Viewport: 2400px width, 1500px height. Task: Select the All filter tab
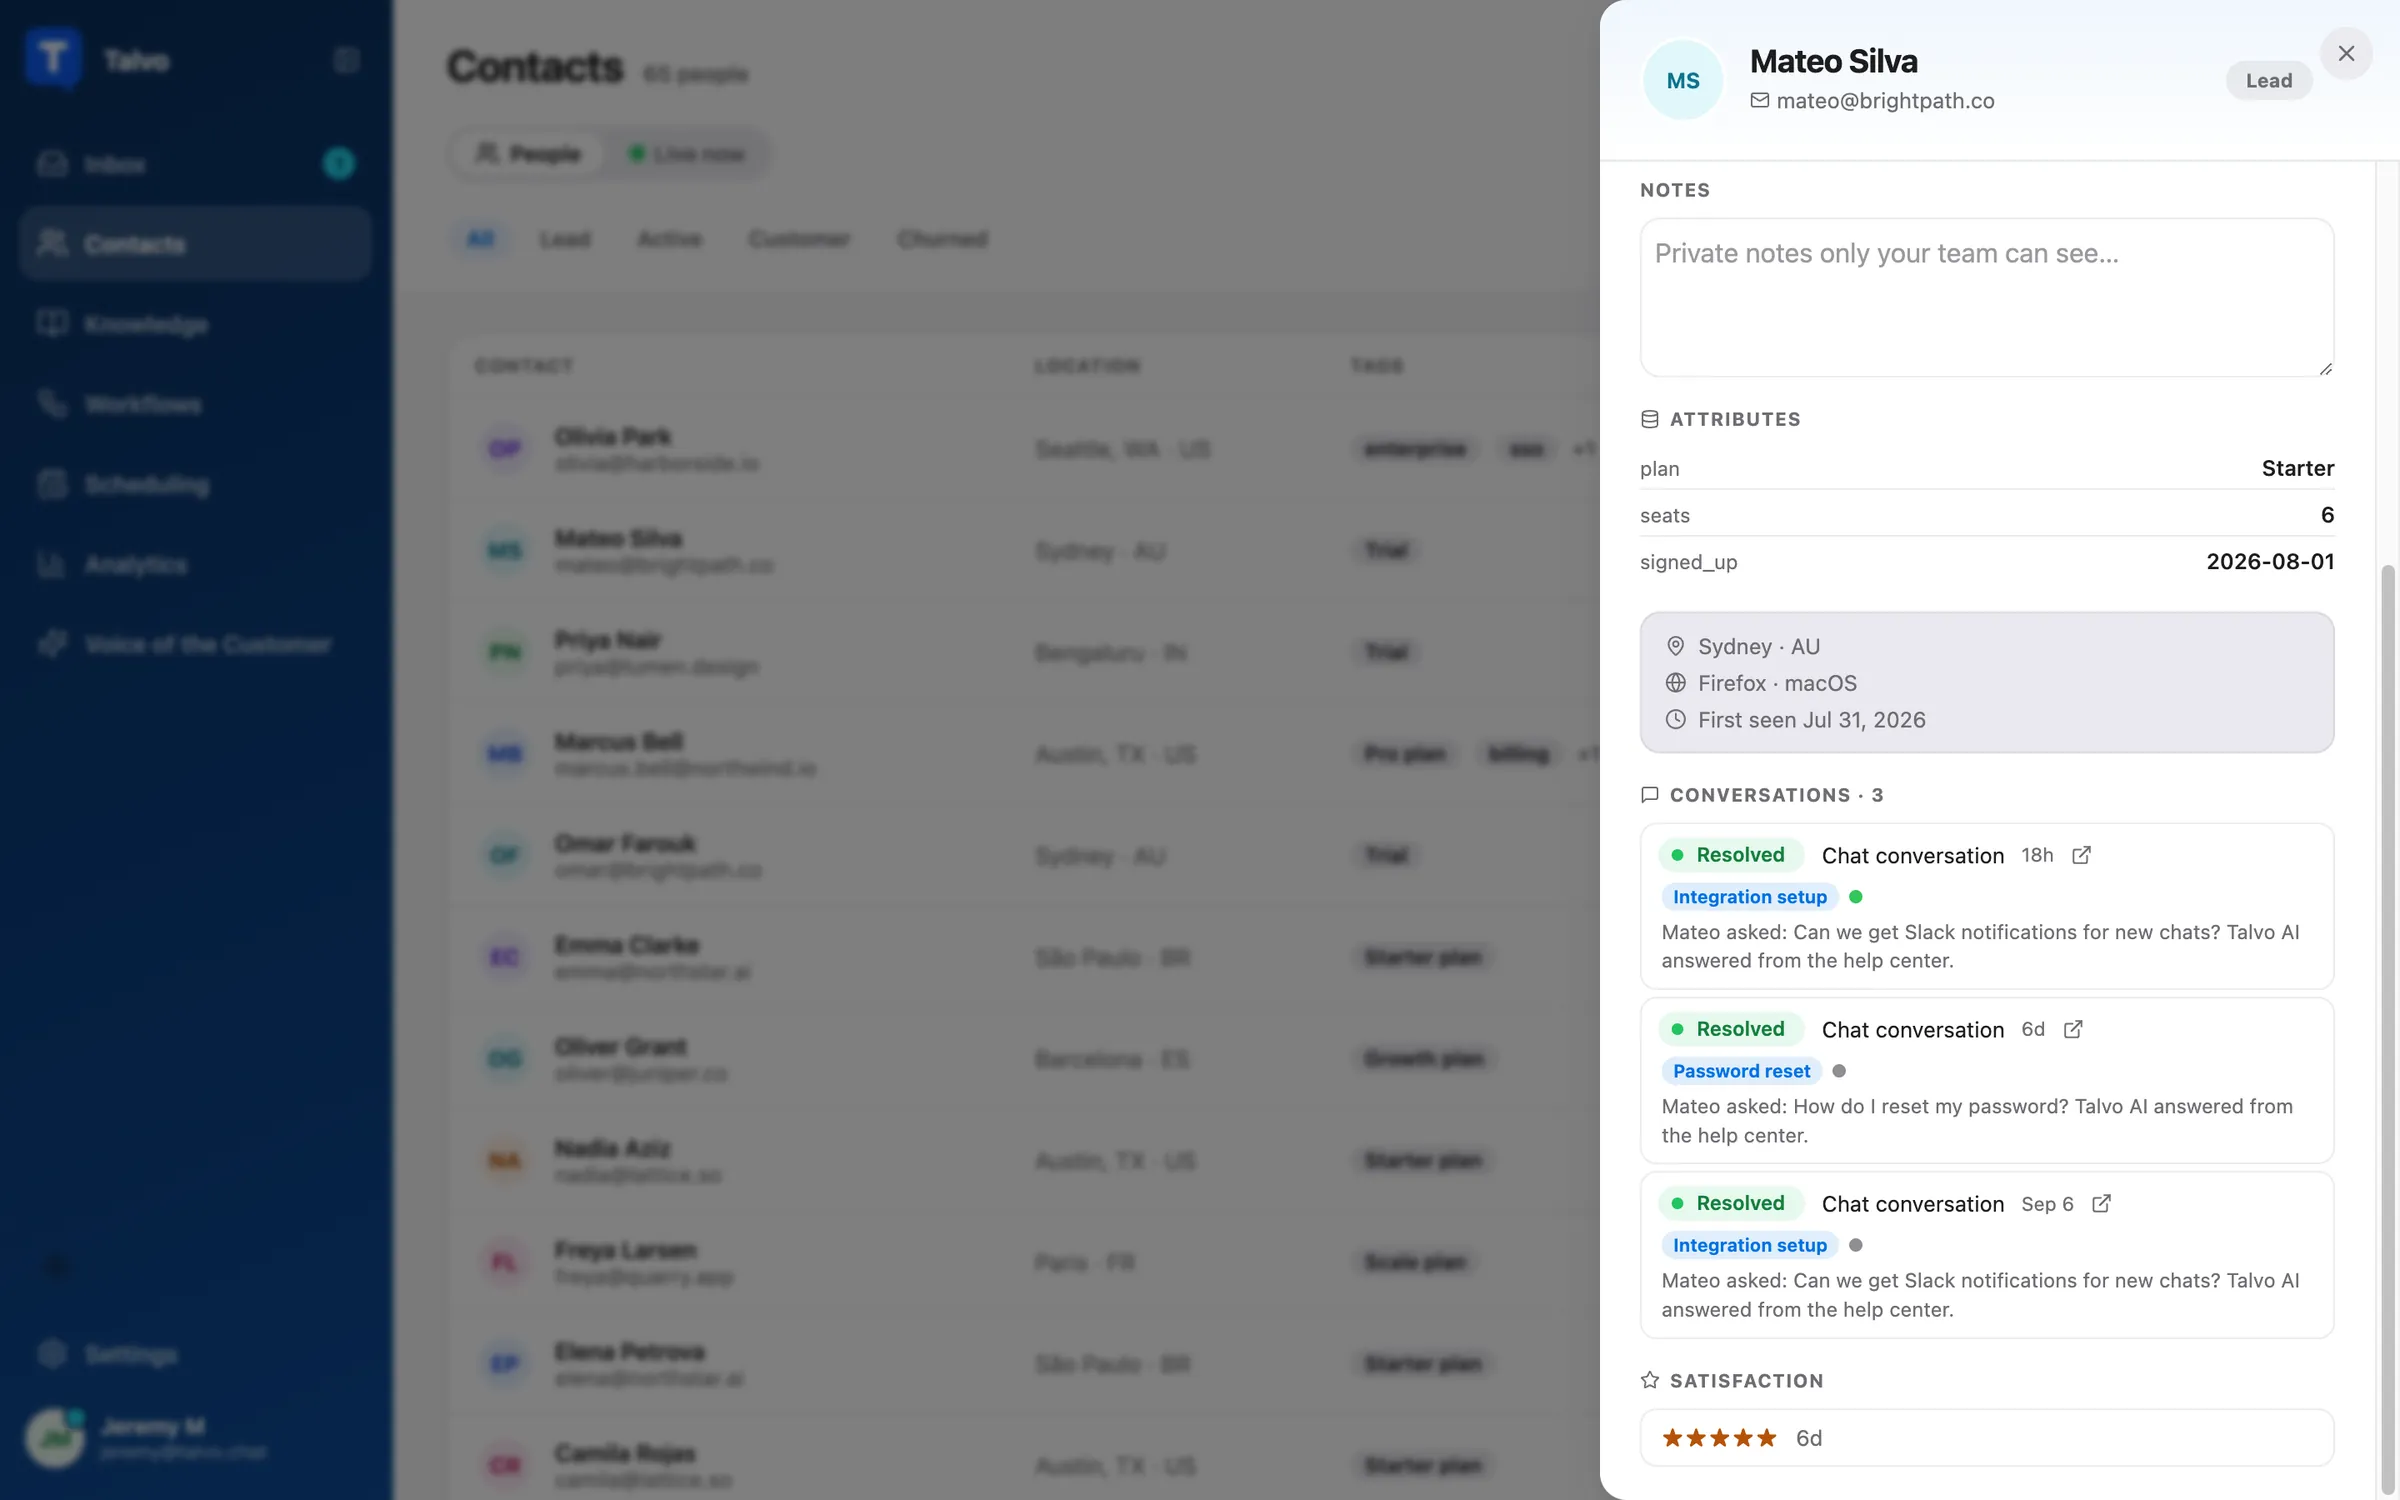coord(481,239)
